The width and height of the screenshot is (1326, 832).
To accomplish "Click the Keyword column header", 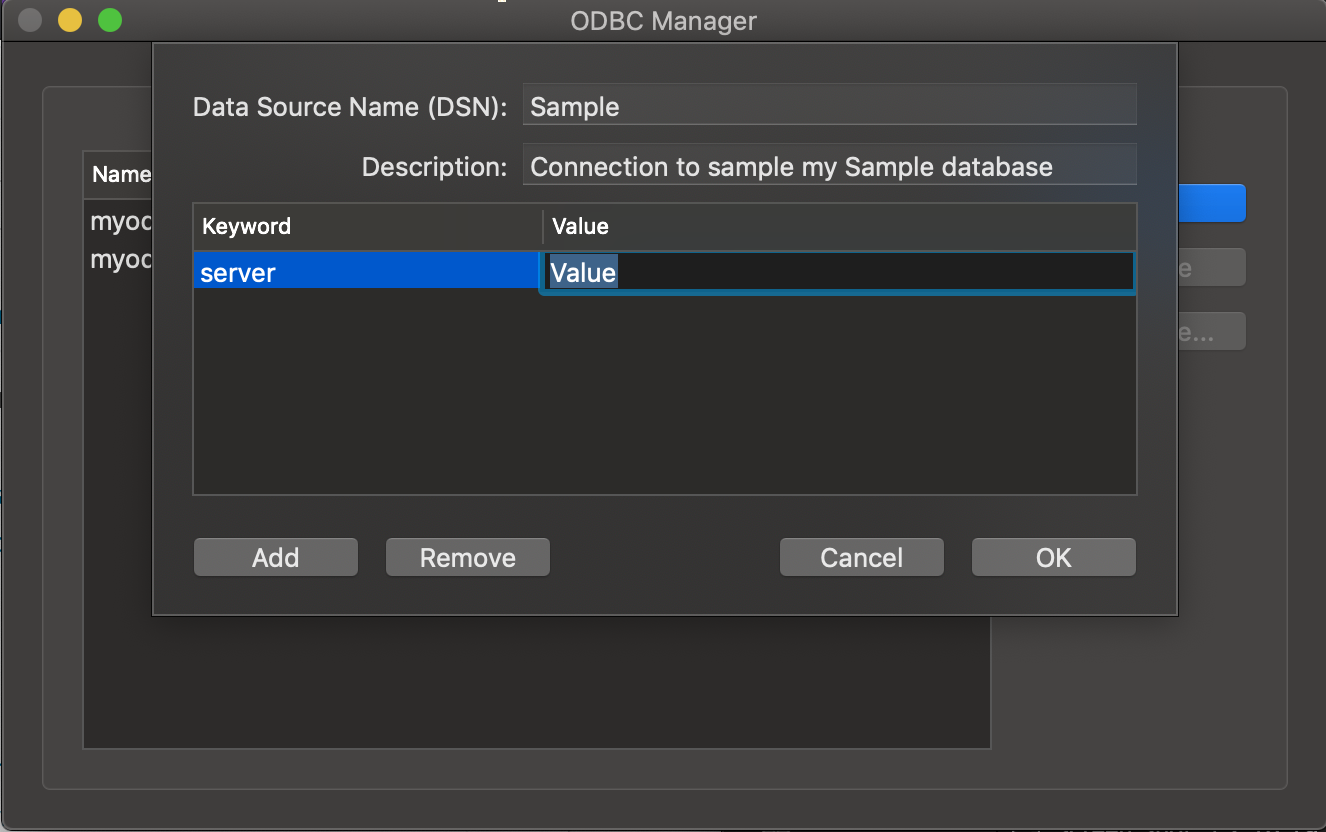I will 367,226.
